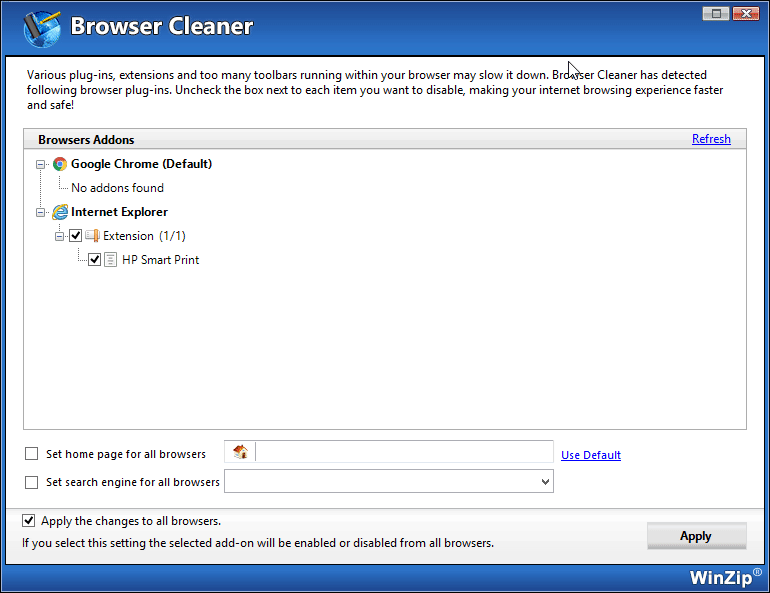
Task: Enable Set home page for all browsers
Action: pos(32,454)
